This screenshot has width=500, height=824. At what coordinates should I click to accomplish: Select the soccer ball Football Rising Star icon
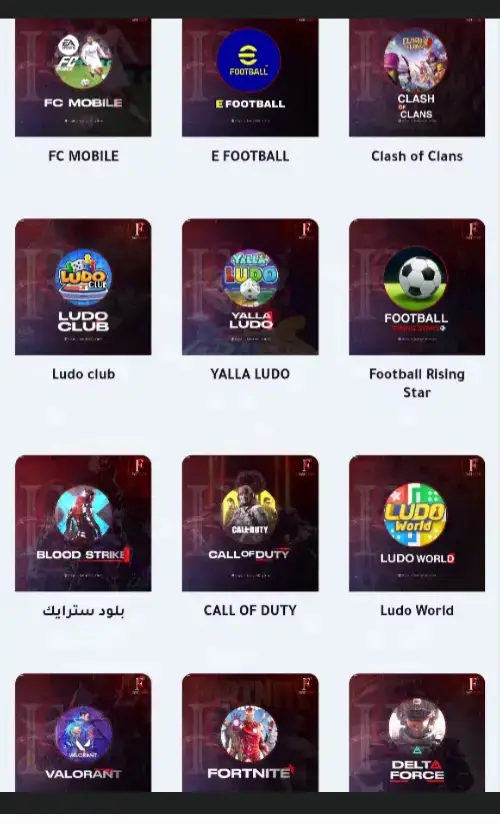415,279
